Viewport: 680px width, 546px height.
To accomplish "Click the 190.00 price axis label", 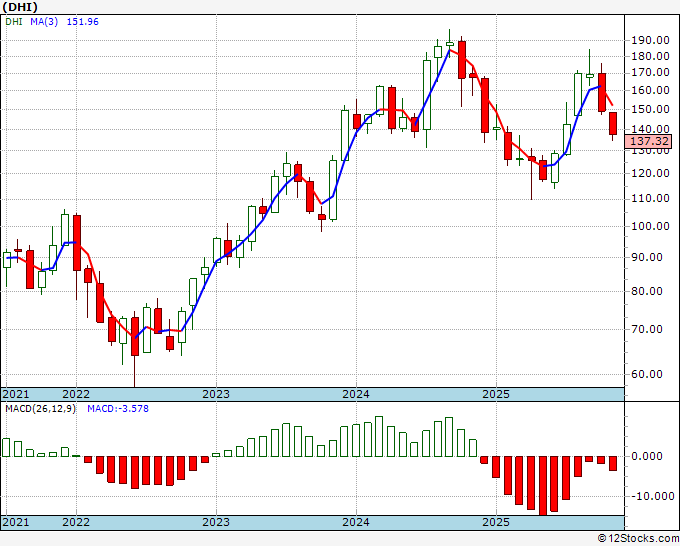I will click(649, 40).
